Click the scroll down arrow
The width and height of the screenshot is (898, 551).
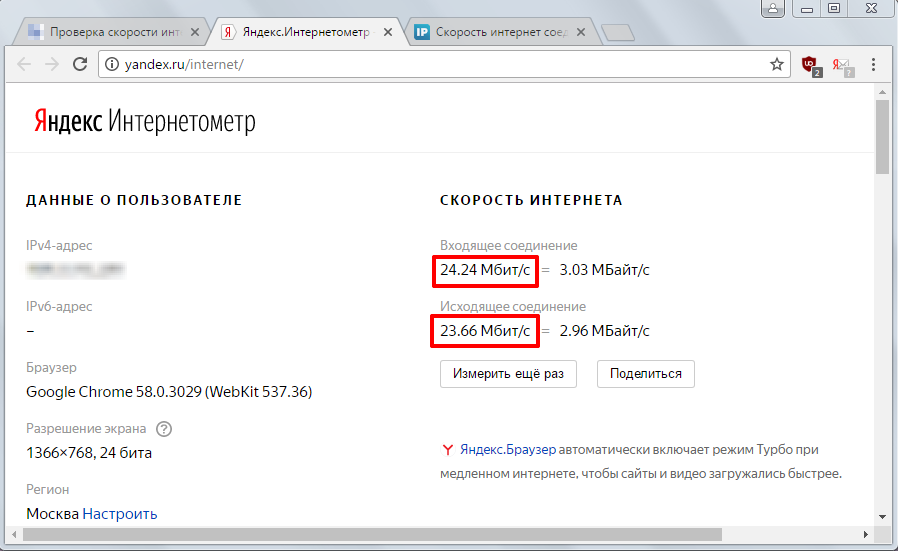882,517
